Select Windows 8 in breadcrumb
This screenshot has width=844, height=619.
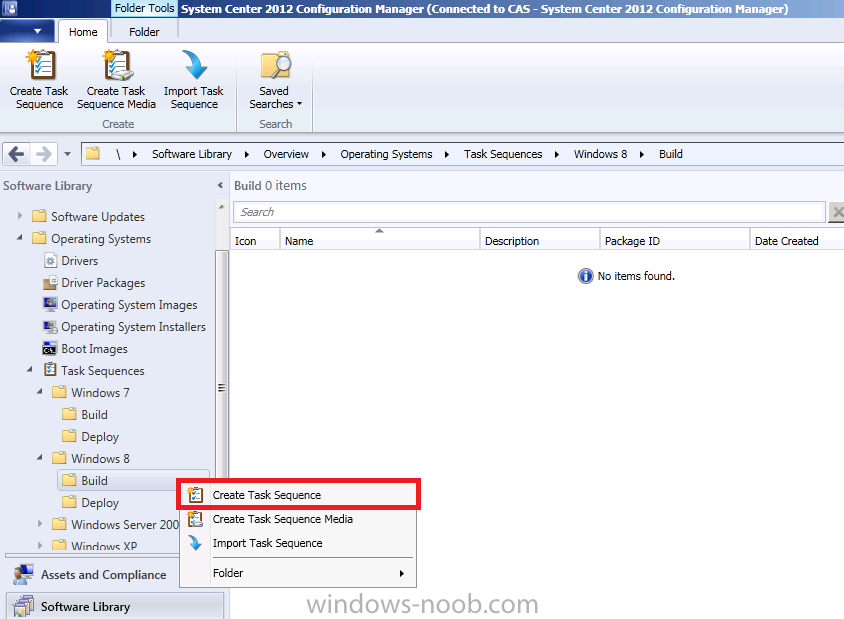coord(600,154)
